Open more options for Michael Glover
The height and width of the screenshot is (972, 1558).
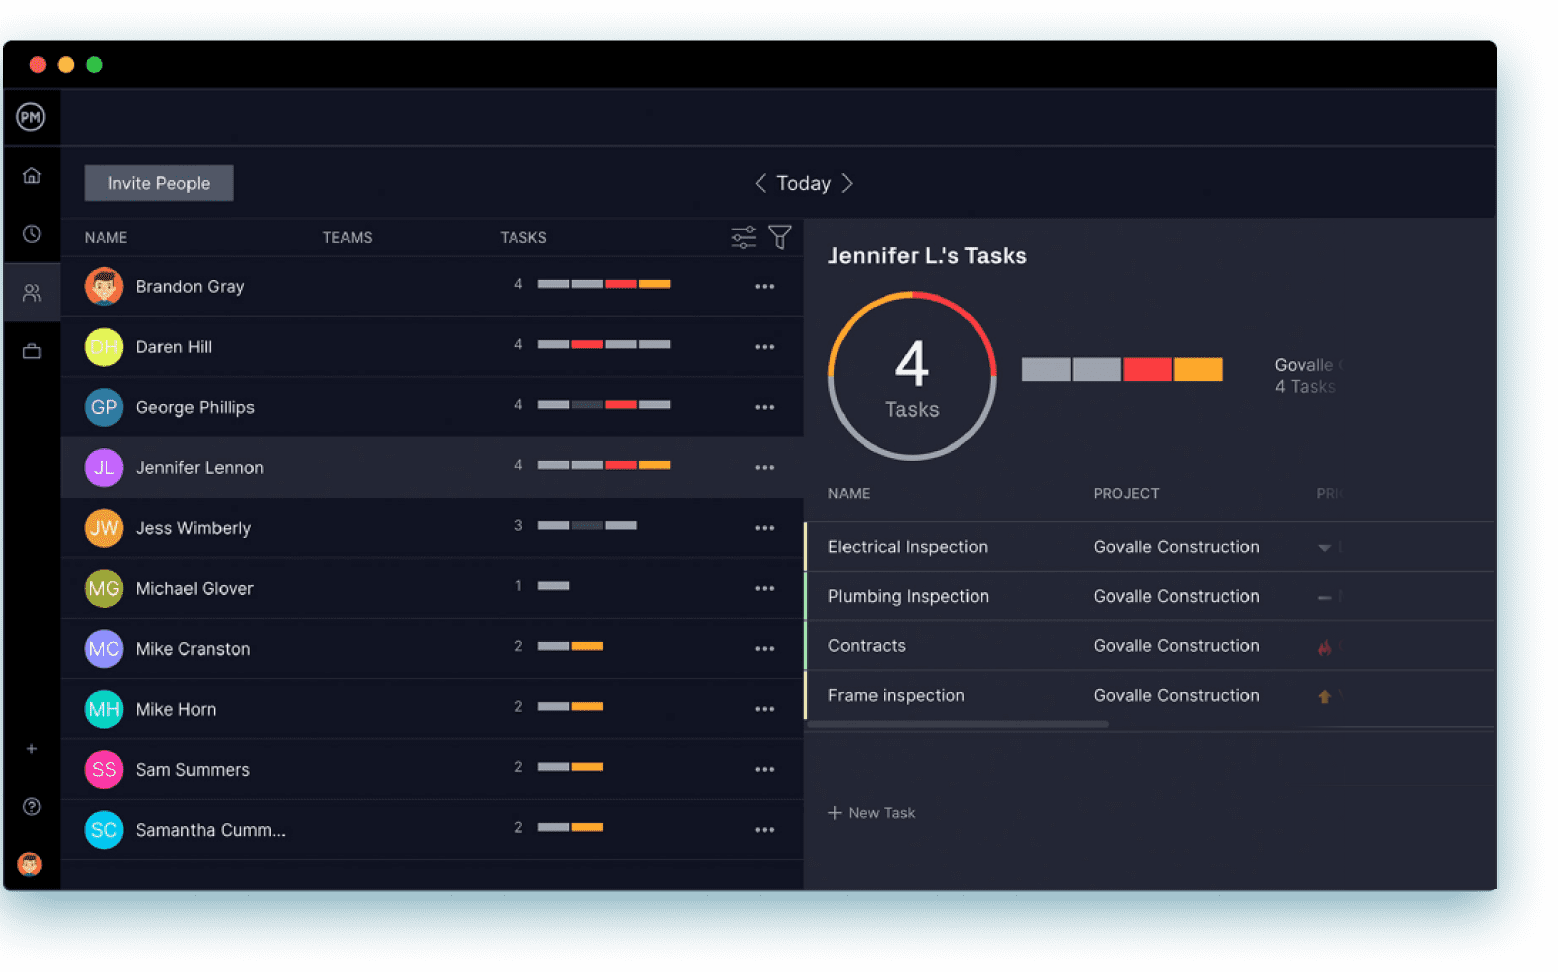(x=765, y=588)
